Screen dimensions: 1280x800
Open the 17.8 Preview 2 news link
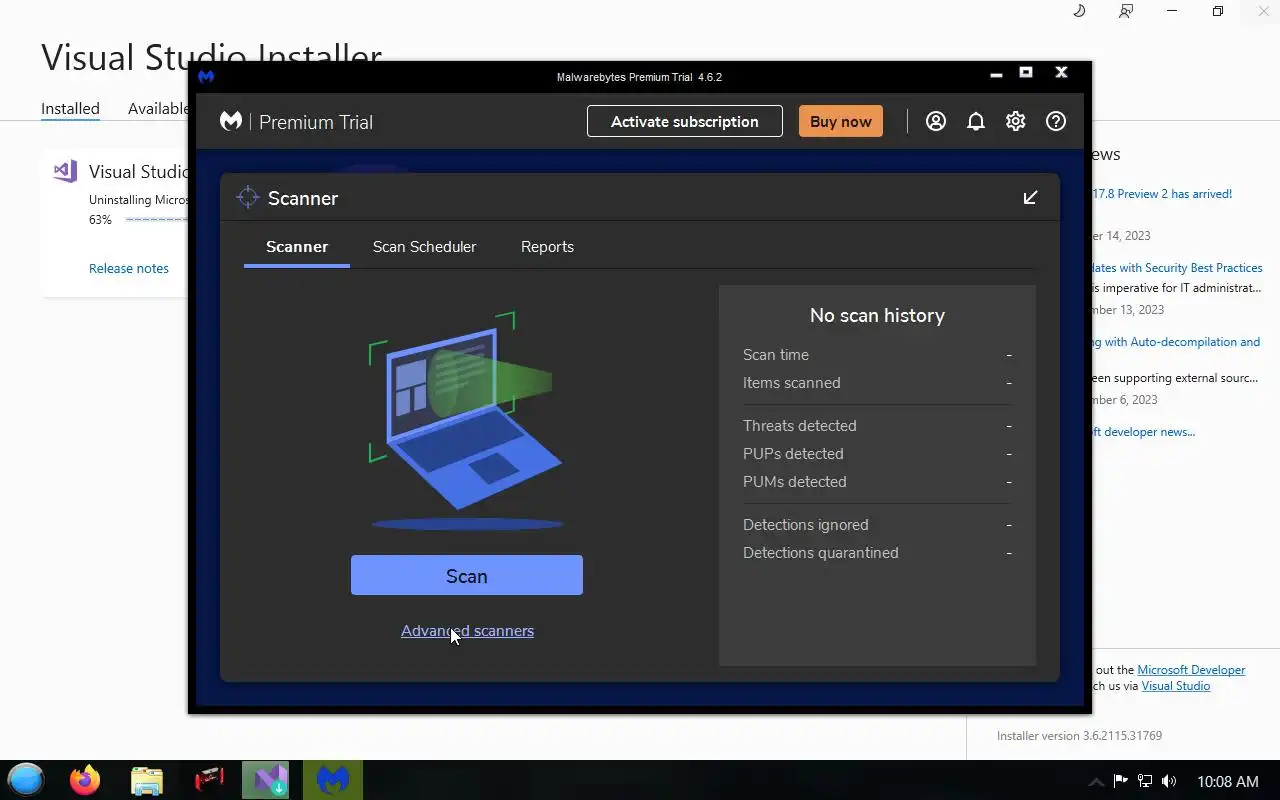pyautogui.click(x=1162, y=194)
